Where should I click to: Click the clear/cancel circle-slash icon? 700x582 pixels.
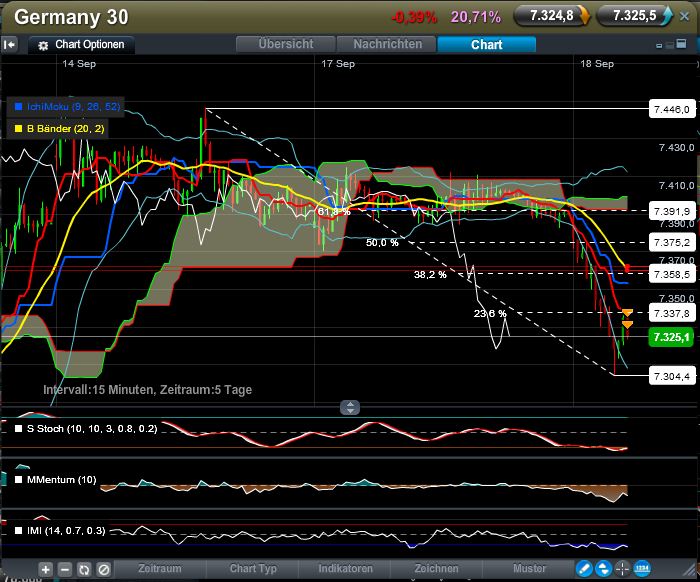pos(104,569)
